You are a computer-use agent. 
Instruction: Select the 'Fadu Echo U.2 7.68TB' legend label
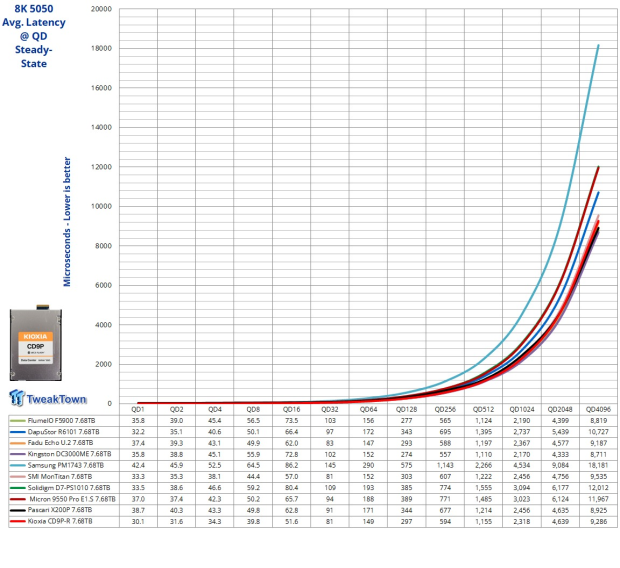pyautogui.click(x=60, y=443)
